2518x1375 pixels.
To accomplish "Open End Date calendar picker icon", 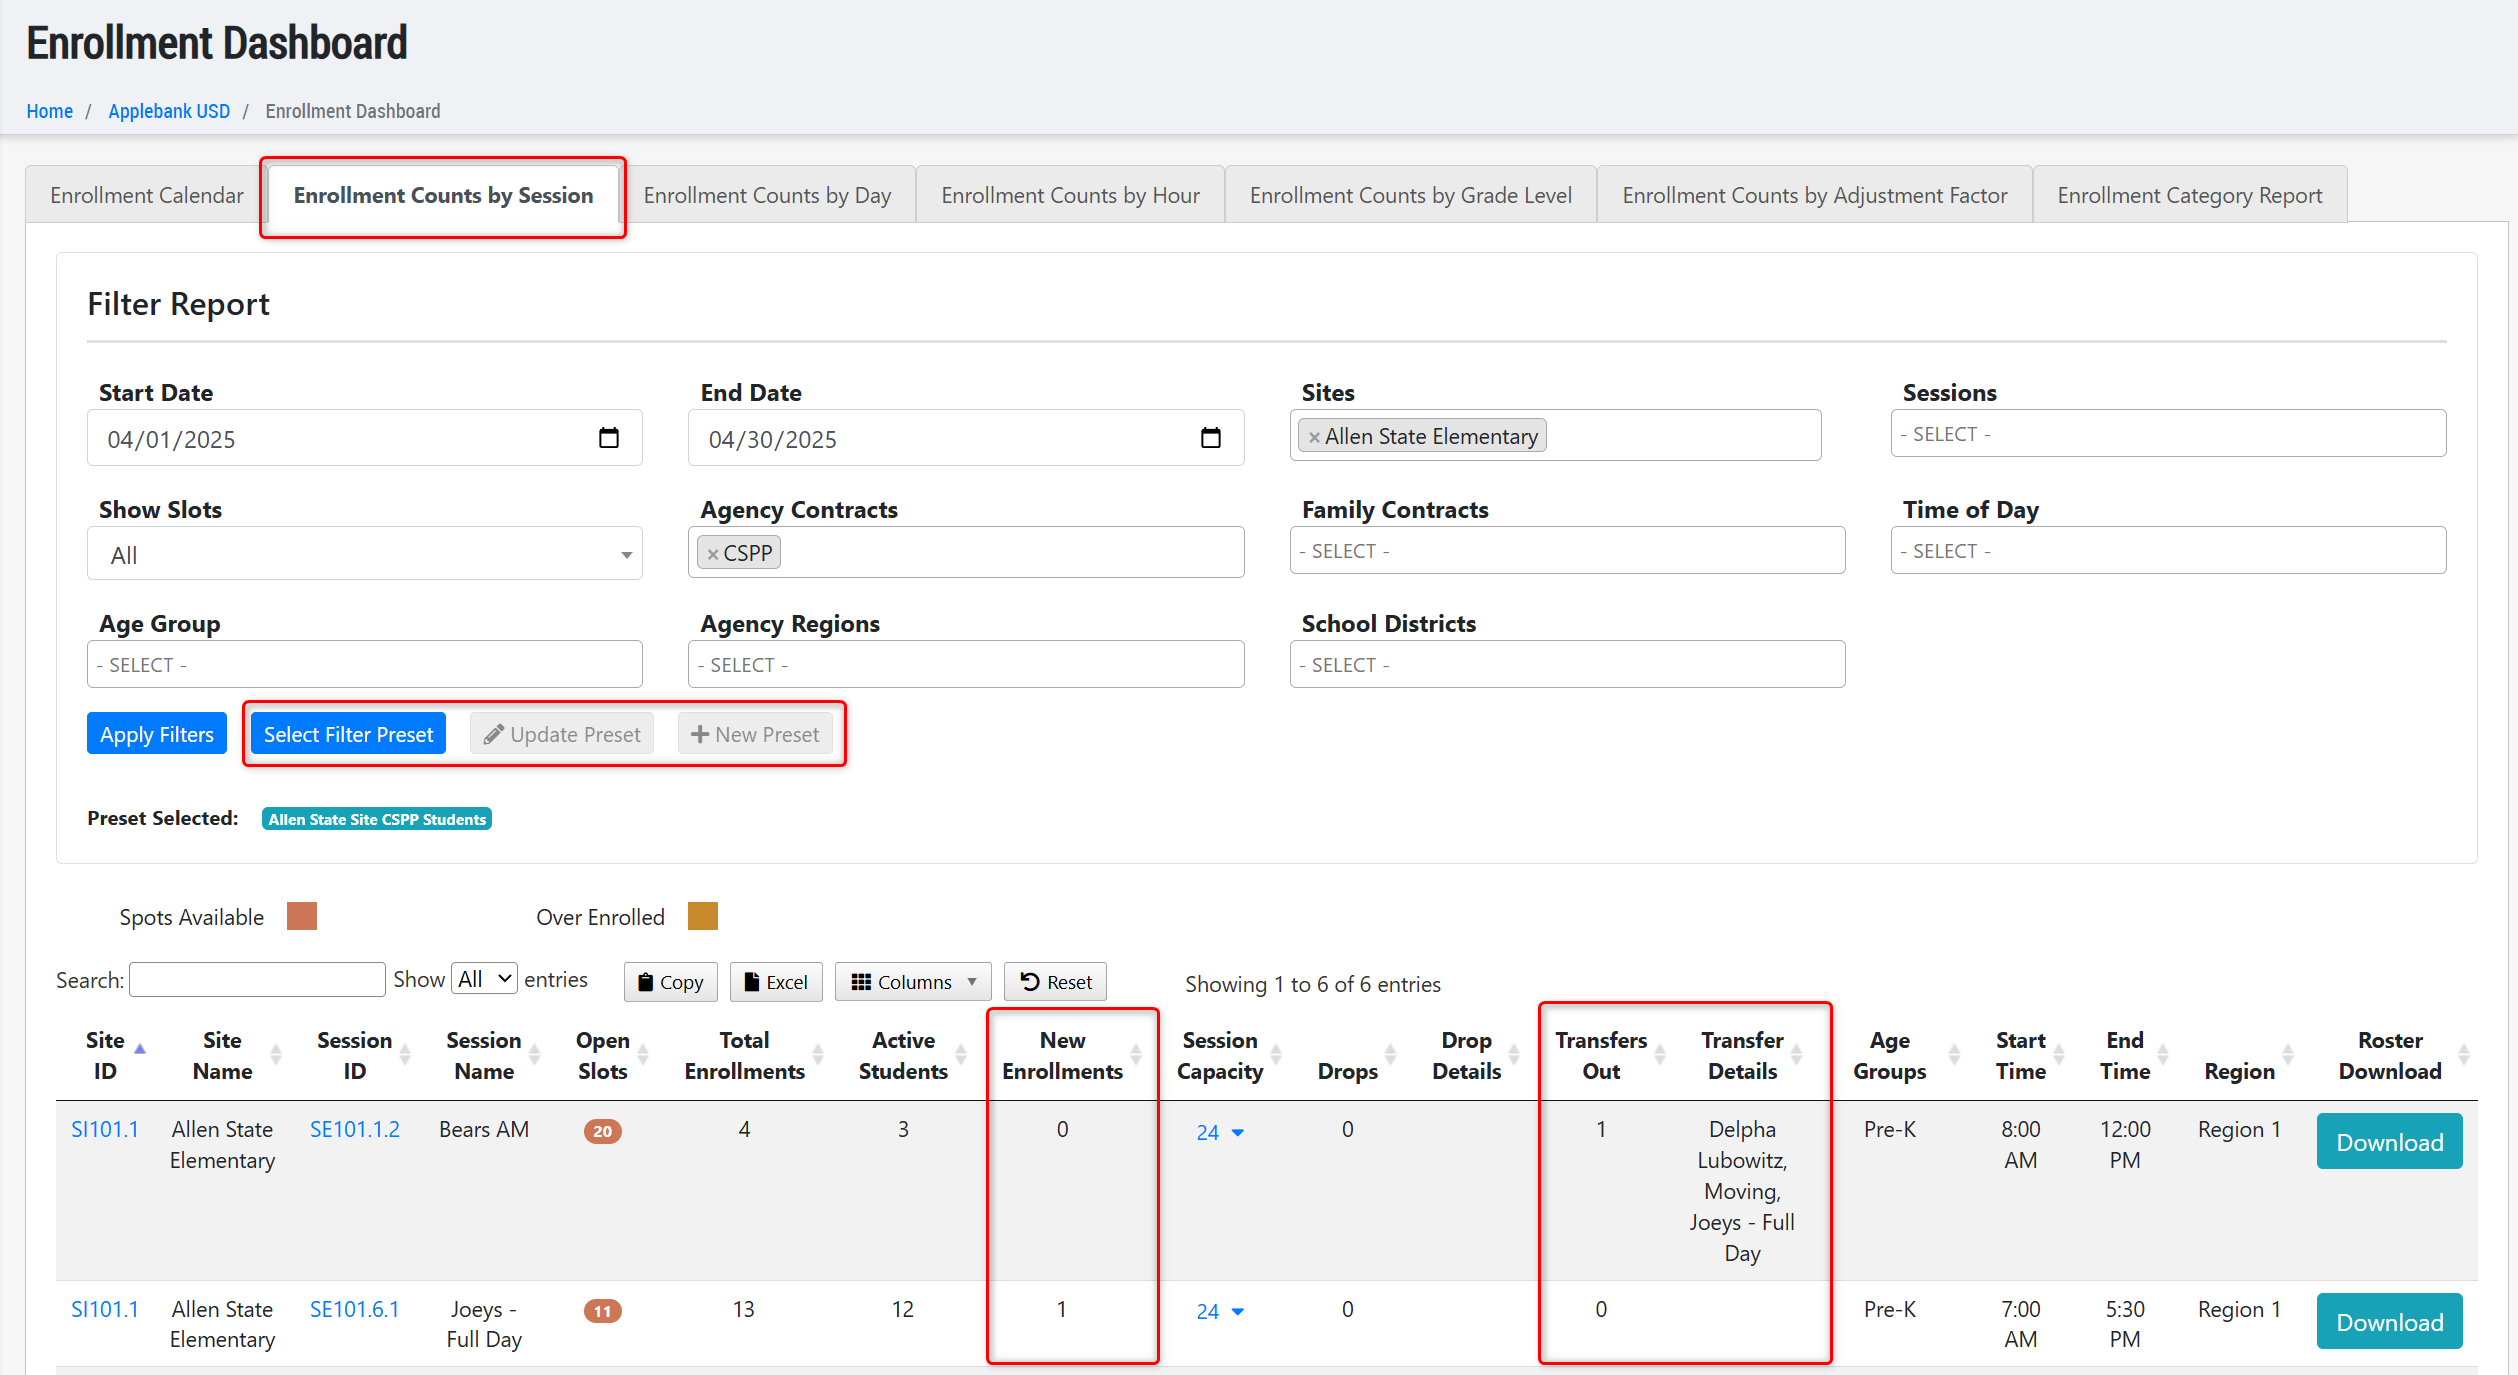I will [1210, 438].
